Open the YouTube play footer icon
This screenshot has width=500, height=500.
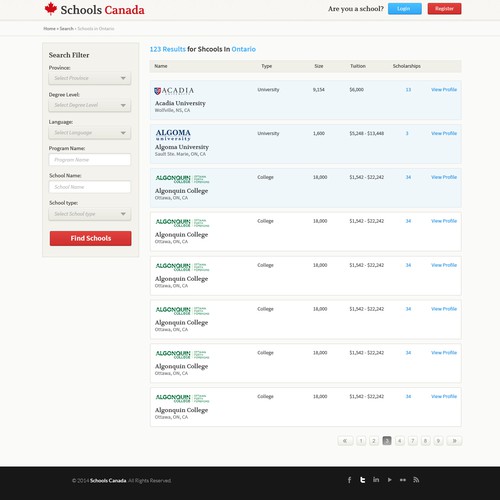(x=389, y=480)
